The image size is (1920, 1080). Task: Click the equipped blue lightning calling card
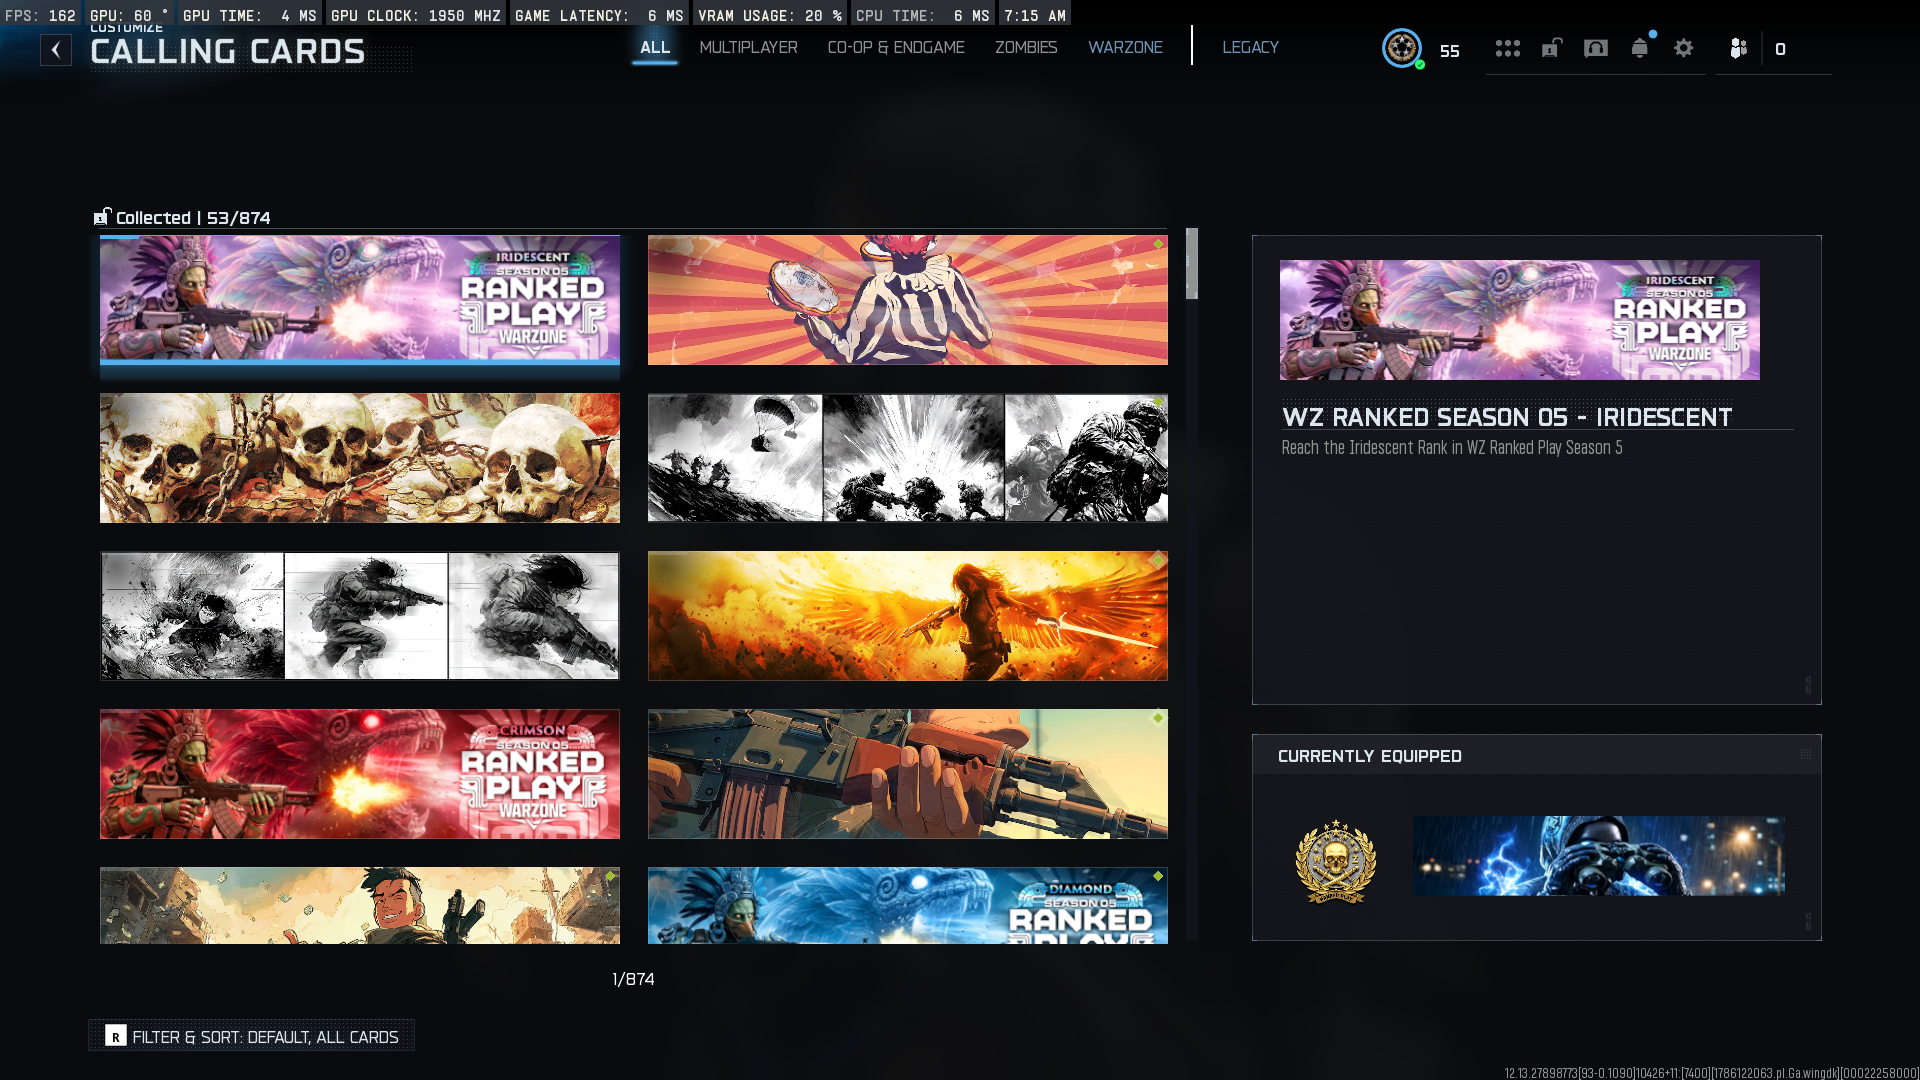(x=1599, y=856)
